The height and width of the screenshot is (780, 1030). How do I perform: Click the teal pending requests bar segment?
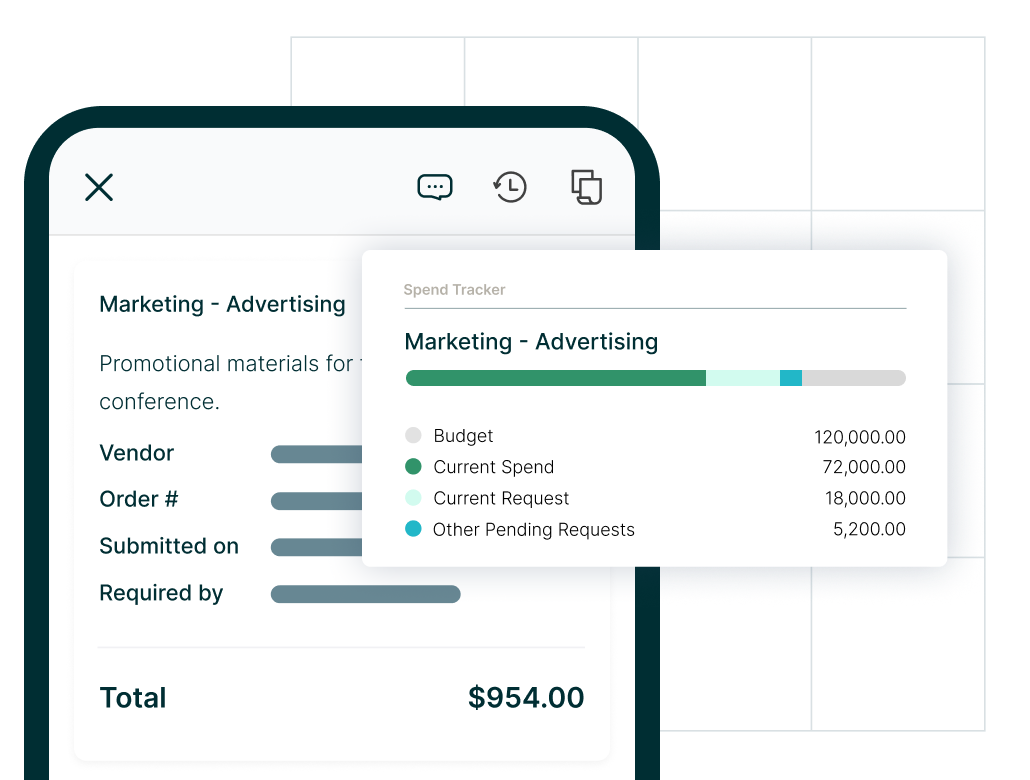[x=791, y=378]
